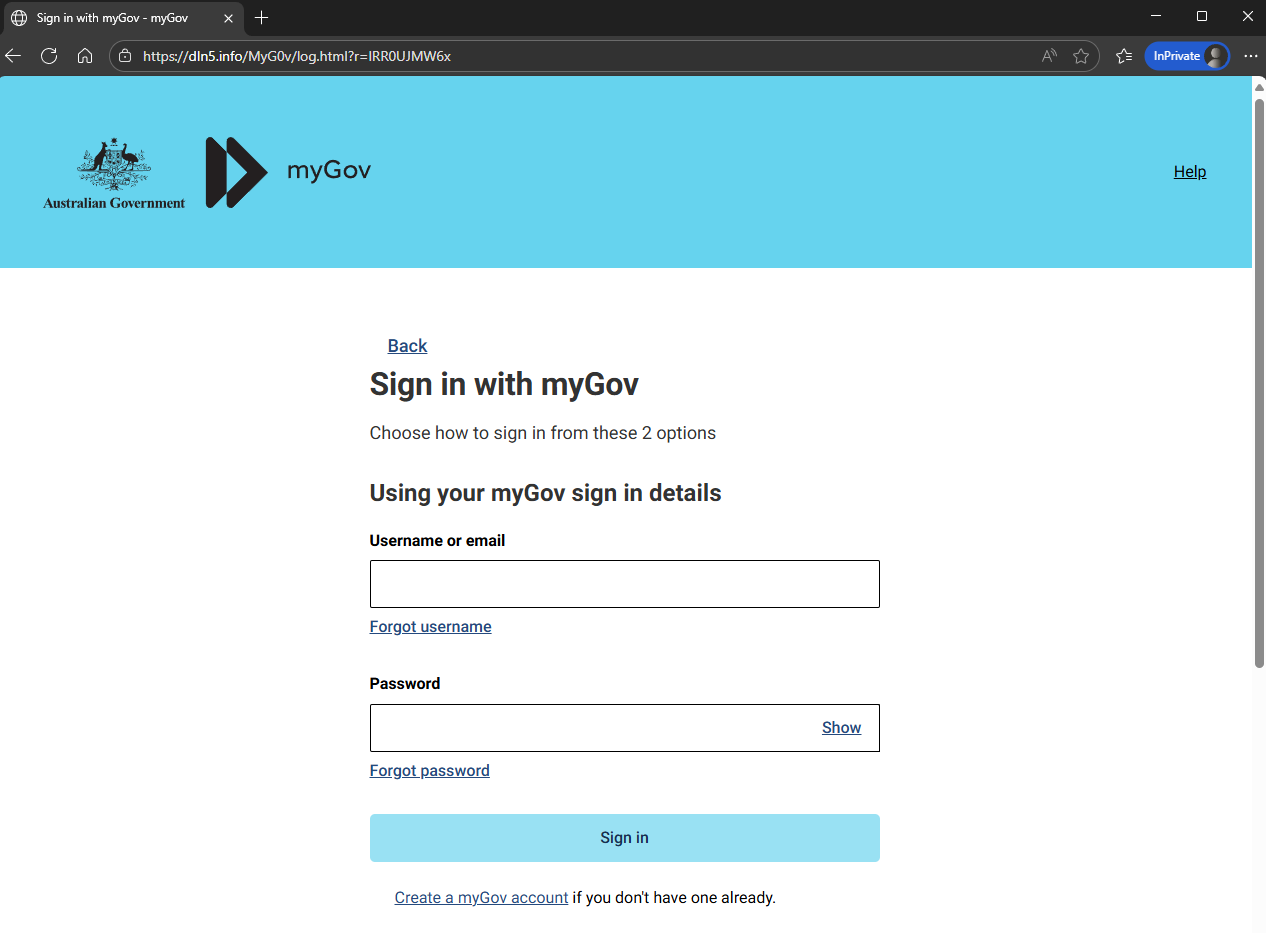
Task: Open the Forgot password link
Action: [430, 771]
